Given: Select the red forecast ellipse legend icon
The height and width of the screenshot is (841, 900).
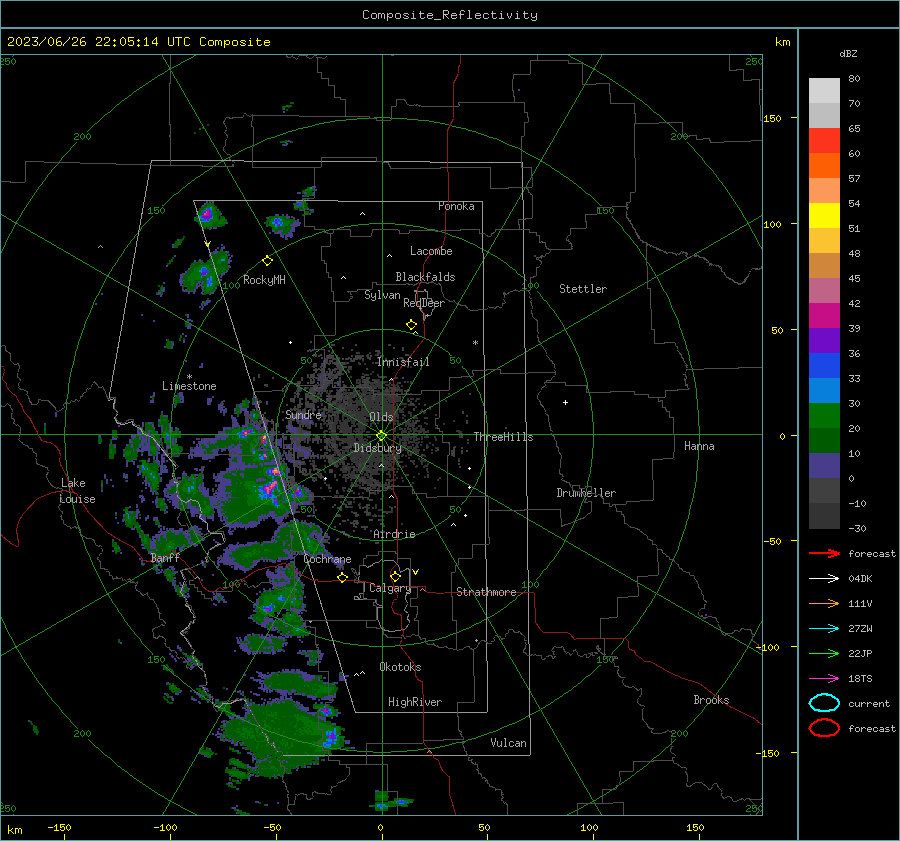Looking at the screenshot, I should 824,728.
